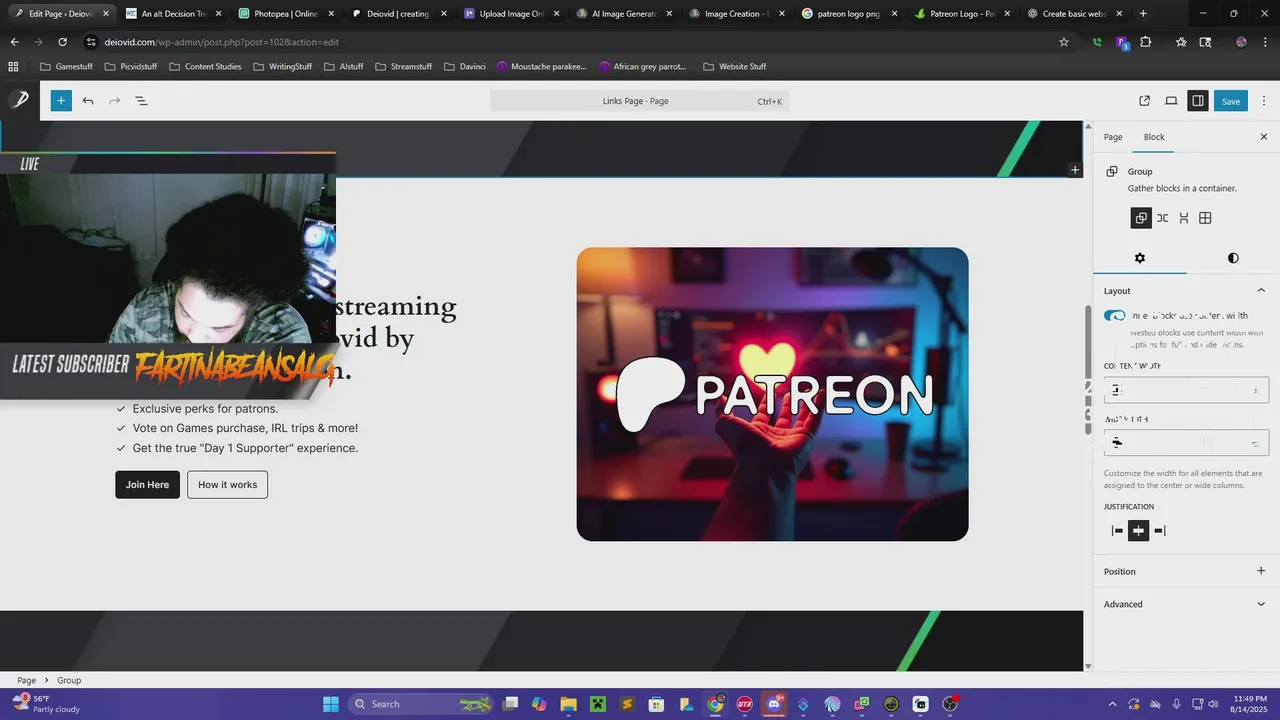Open the page preview in a new tab
The image size is (1280, 720).
click(1145, 101)
